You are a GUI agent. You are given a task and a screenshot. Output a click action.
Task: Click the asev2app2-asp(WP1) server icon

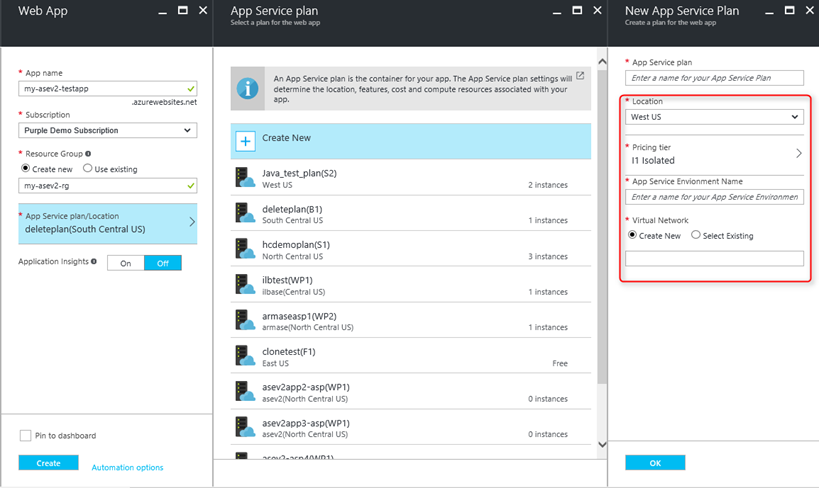tap(244, 391)
